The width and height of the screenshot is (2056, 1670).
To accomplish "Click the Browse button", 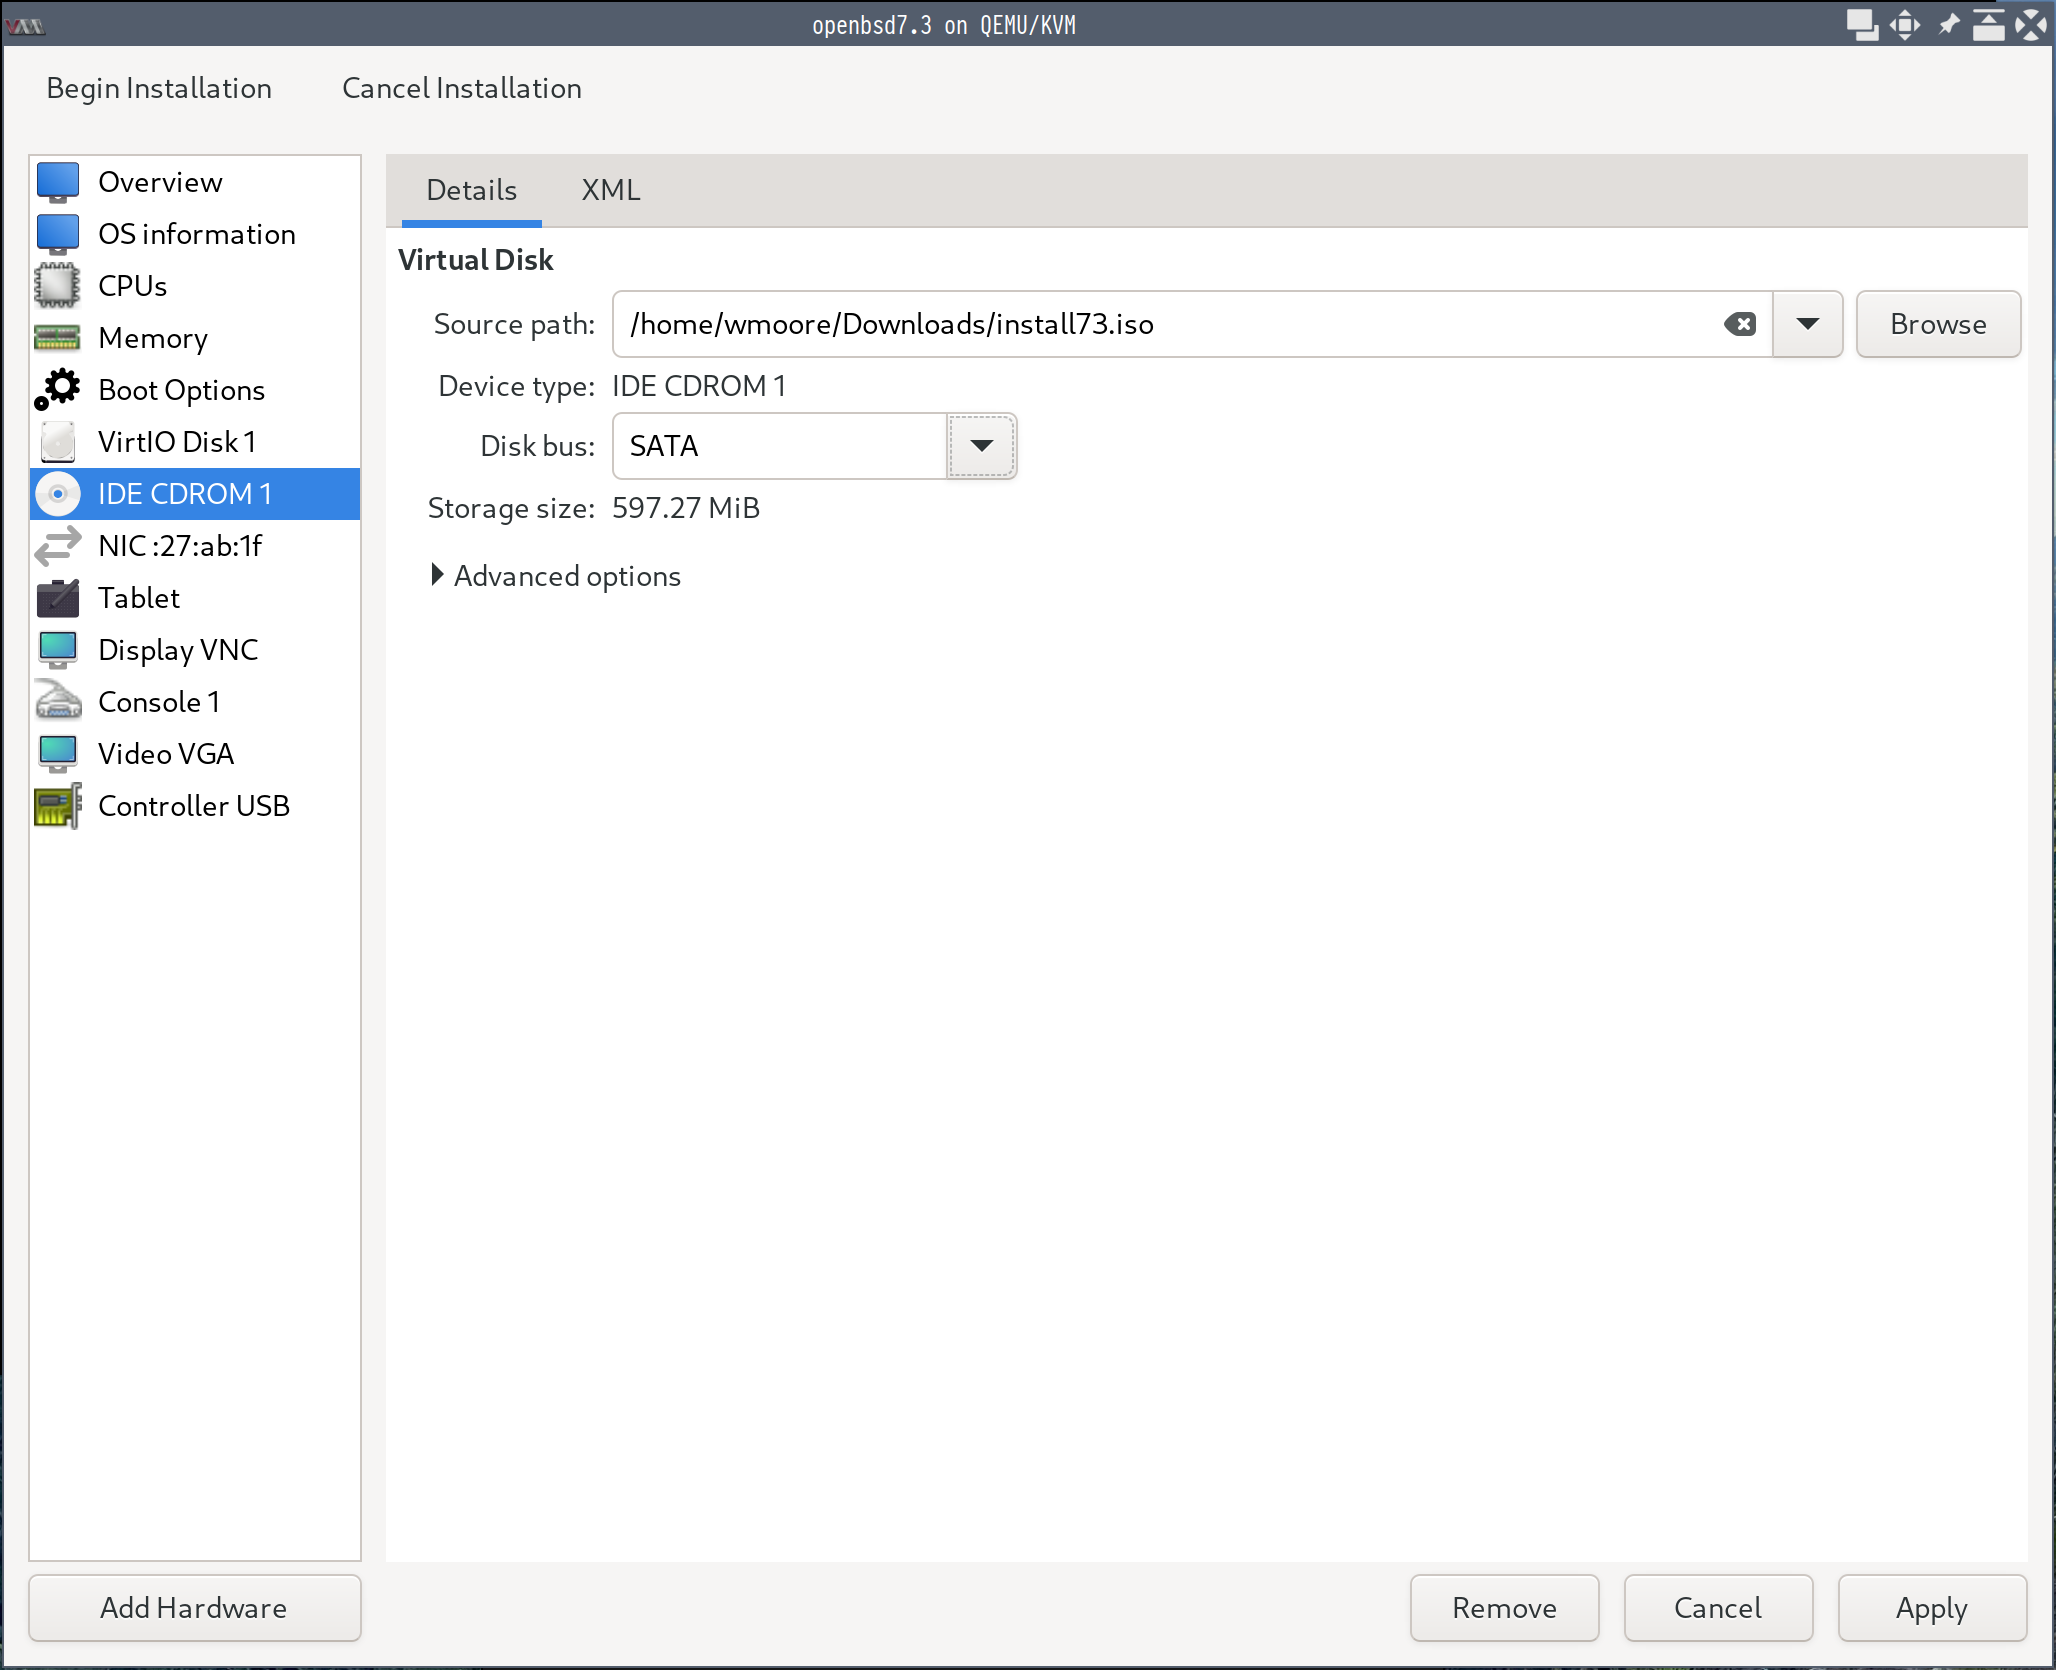I will pyautogui.click(x=1938, y=324).
